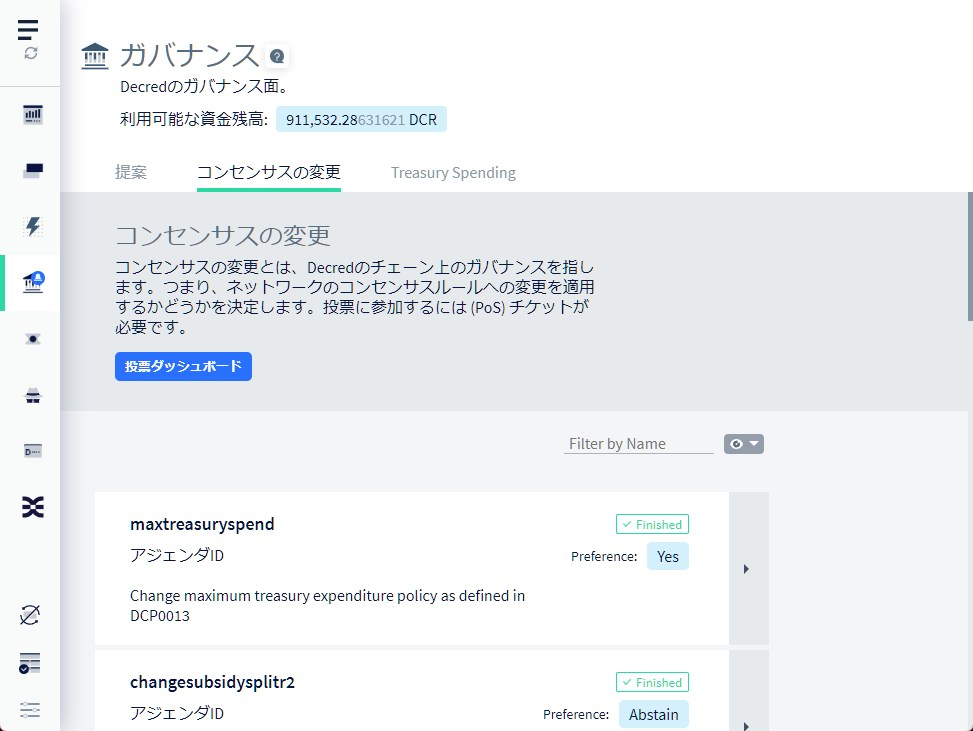
Task: Click the circular refresh arrows below hamburger menu
Action: (31, 53)
